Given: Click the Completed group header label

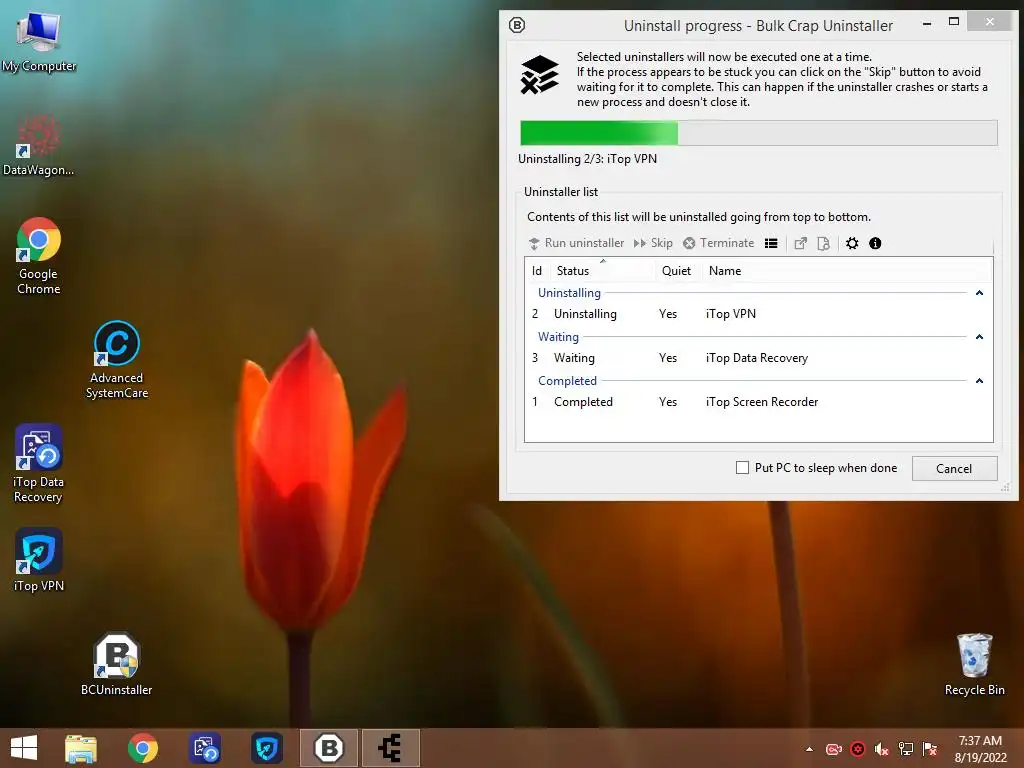Looking at the screenshot, I should [567, 381].
